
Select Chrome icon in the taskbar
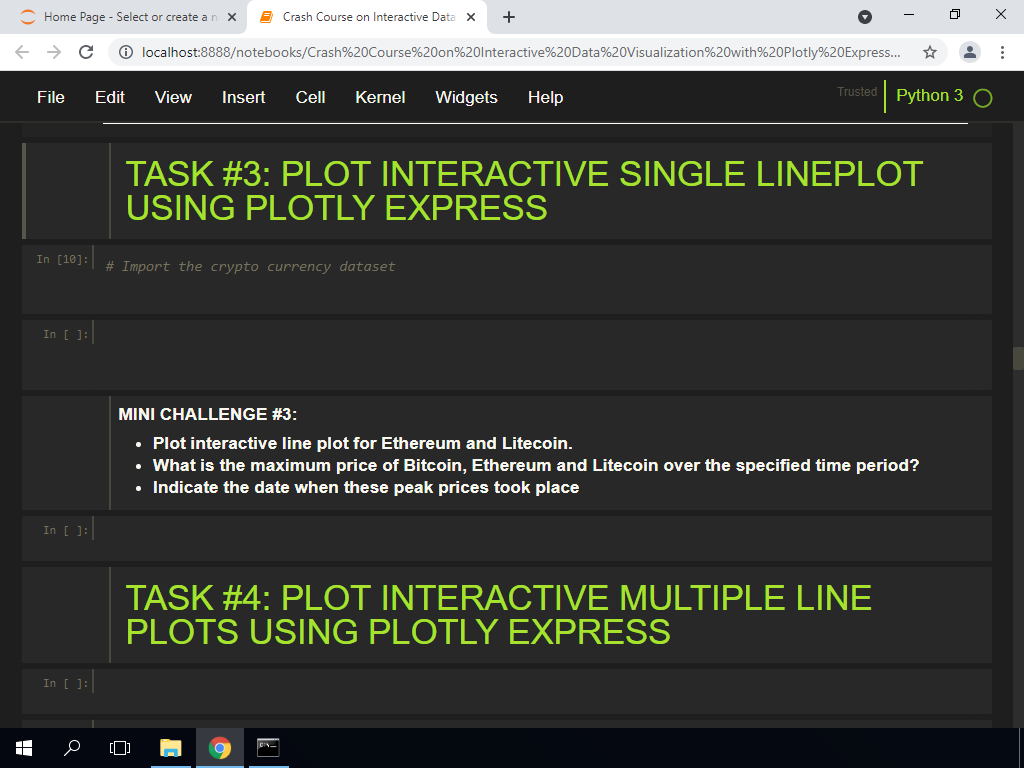pos(219,748)
